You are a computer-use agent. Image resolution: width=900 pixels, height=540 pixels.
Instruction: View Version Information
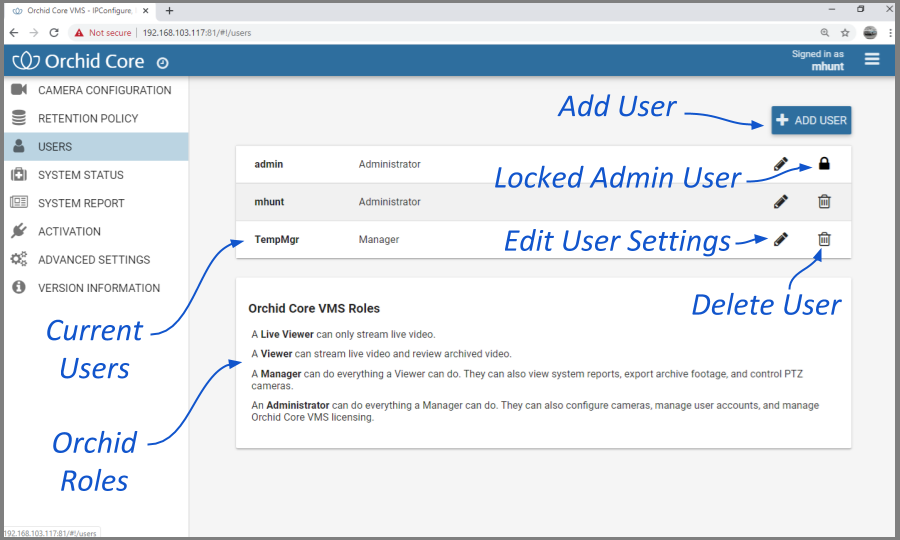tap(96, 288)
